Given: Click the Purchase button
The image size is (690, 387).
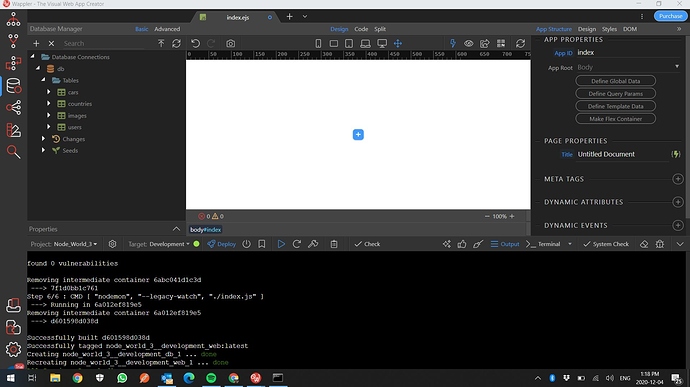Looking at the screenshot, I should (670, 16).
